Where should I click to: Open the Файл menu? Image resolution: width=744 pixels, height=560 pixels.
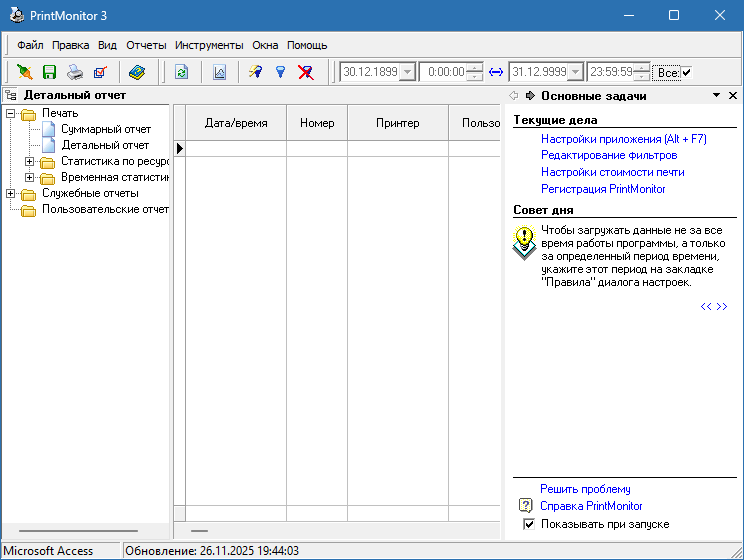(30, 45)
